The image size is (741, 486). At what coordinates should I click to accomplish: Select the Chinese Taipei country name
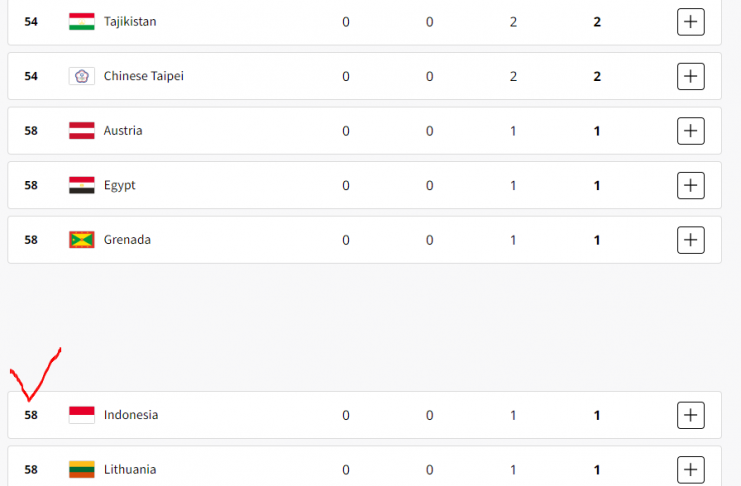click(x=144, y=76)
